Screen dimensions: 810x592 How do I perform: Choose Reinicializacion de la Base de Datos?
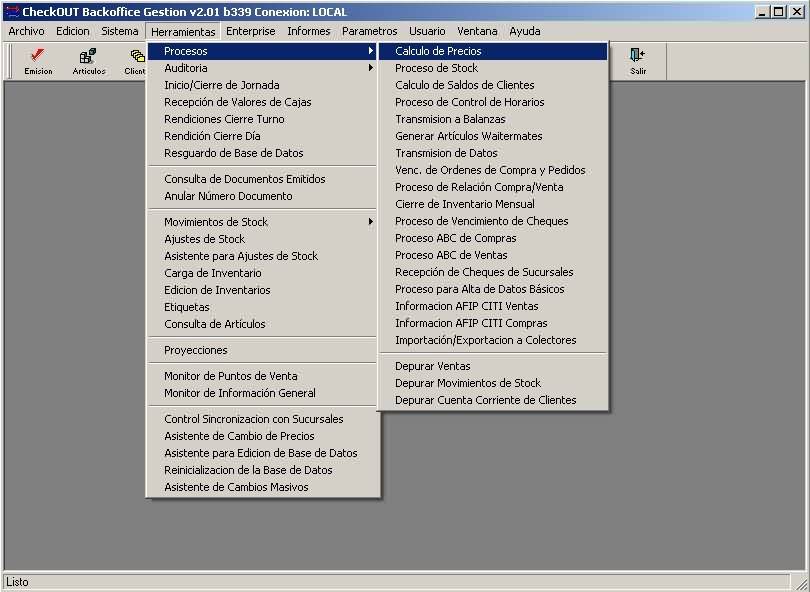click(x=262, y=470)
